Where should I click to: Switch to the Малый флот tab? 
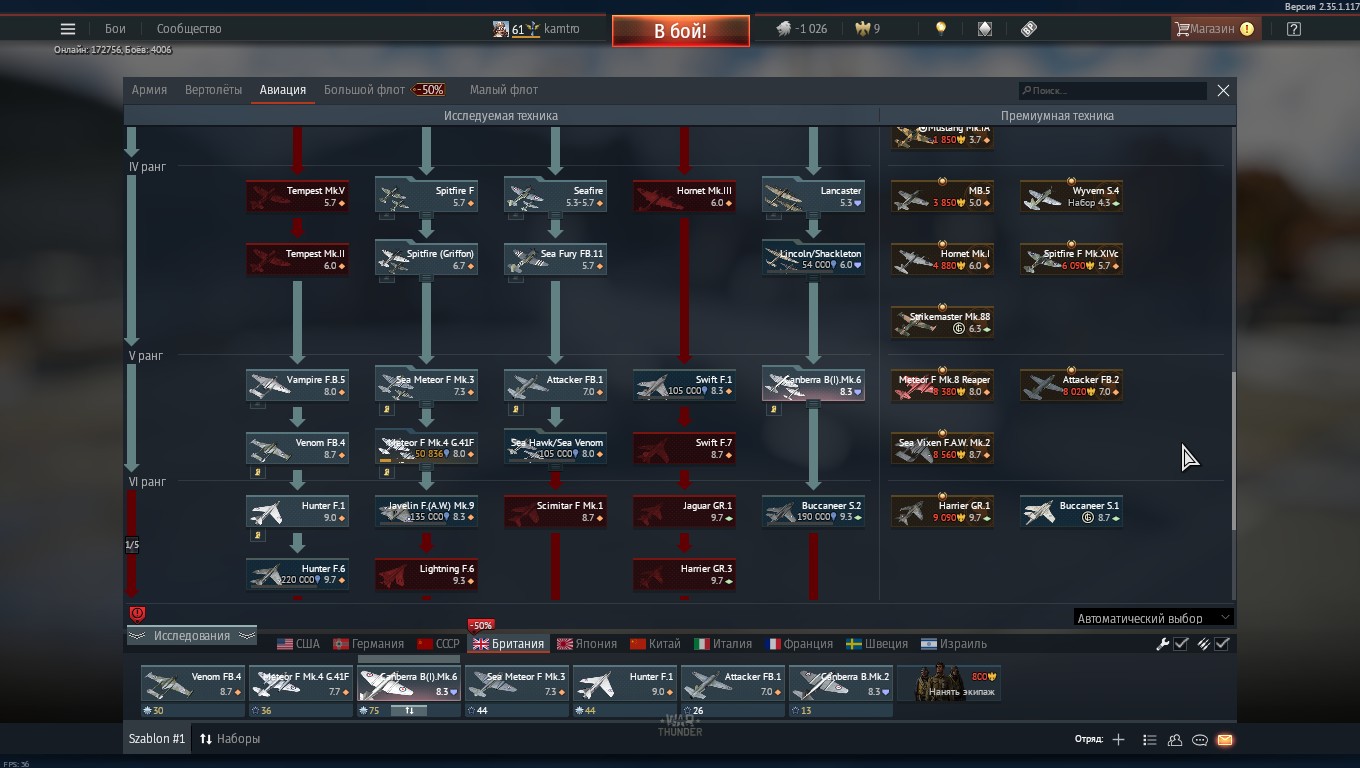(x=504, y=90)
